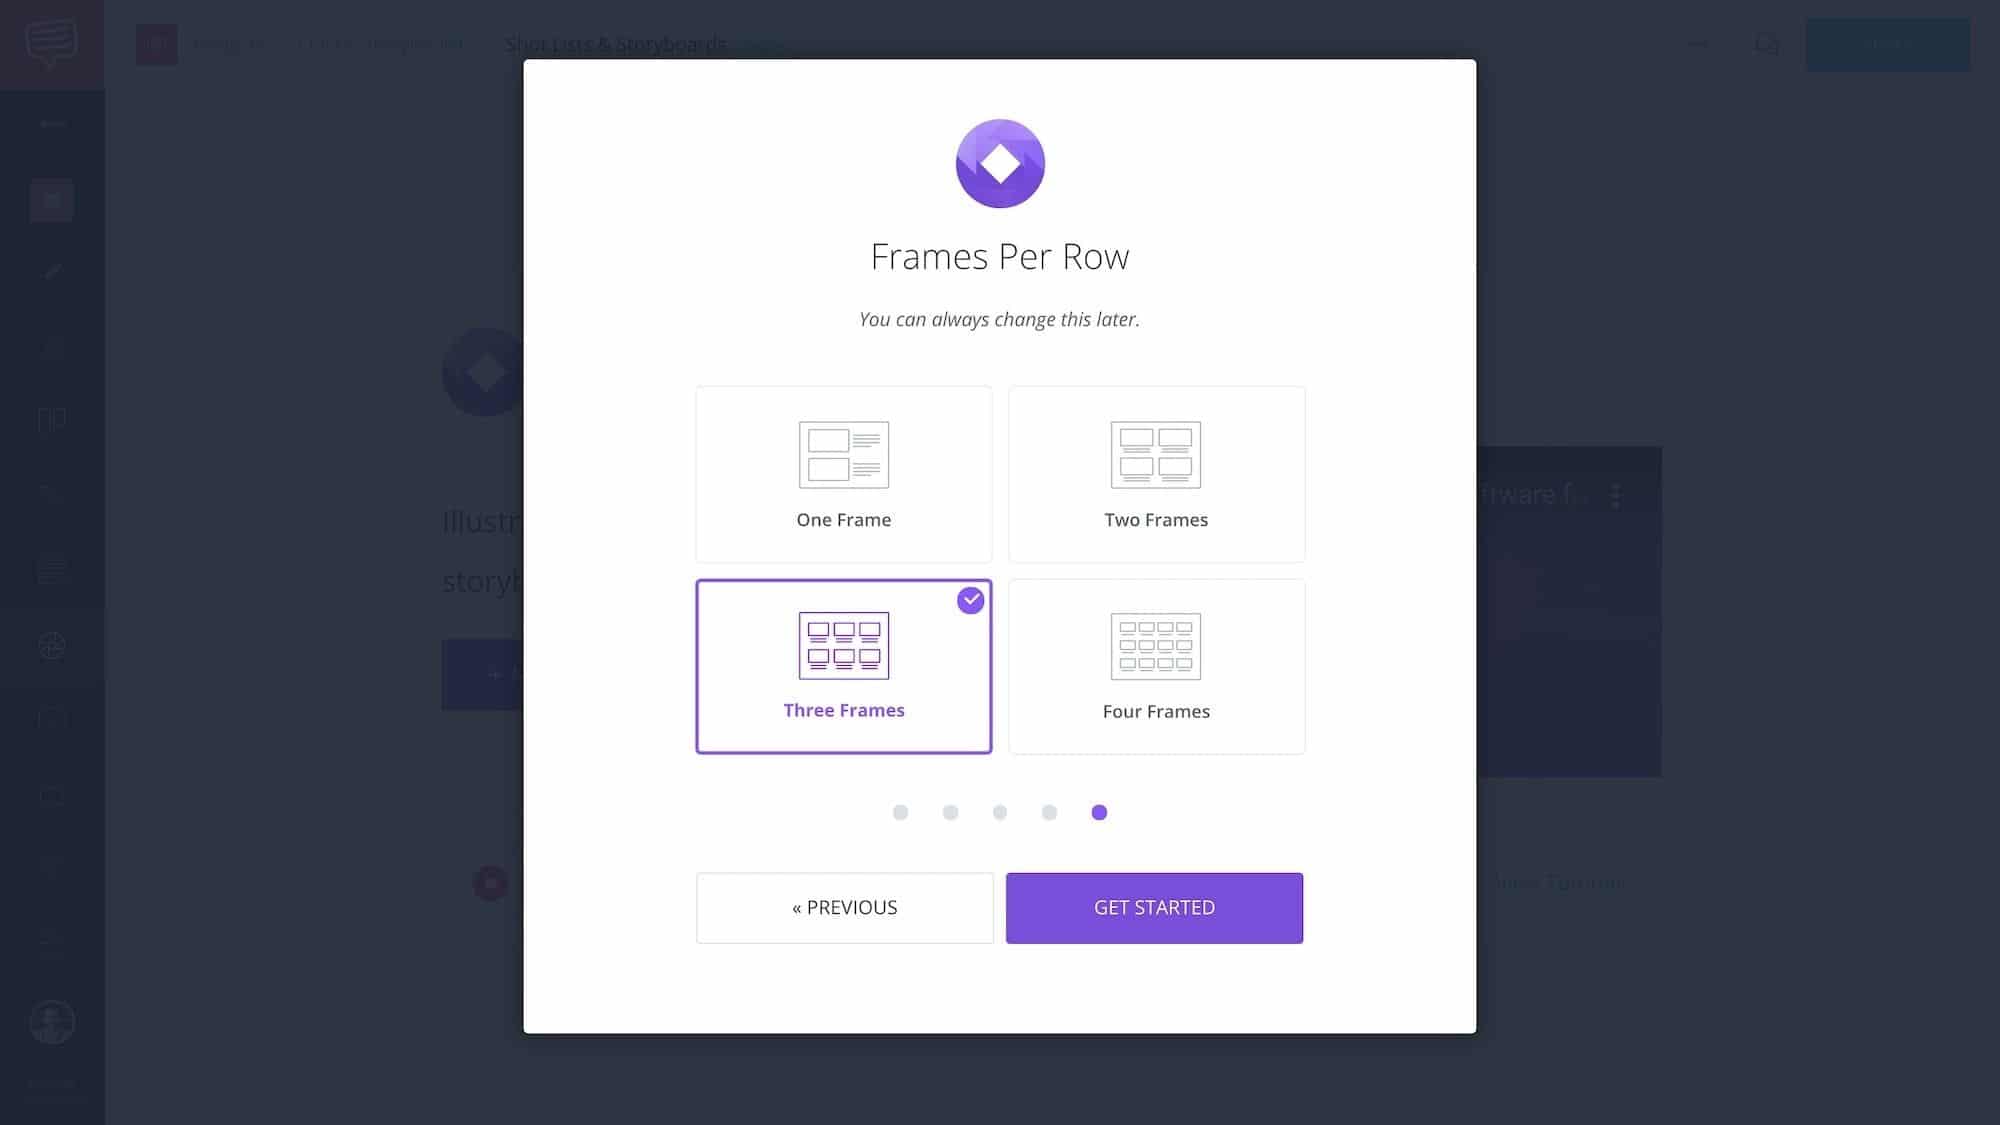2000x1125 pixels.
Task: Click the PREVIOUS navigation button
Action: pyautogui.click(x=843, y=908)
